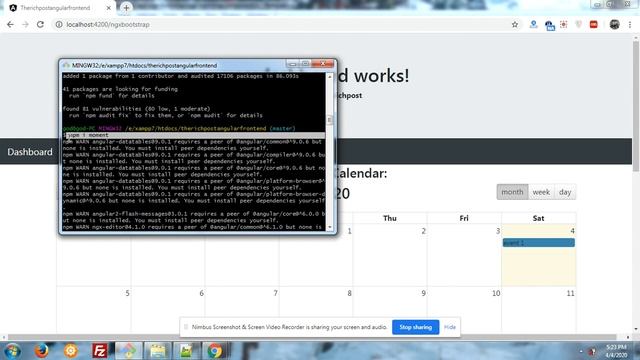The image size is (640, 360).
Task: Click the 'd works!' page heading
Action: click(373, 76)
